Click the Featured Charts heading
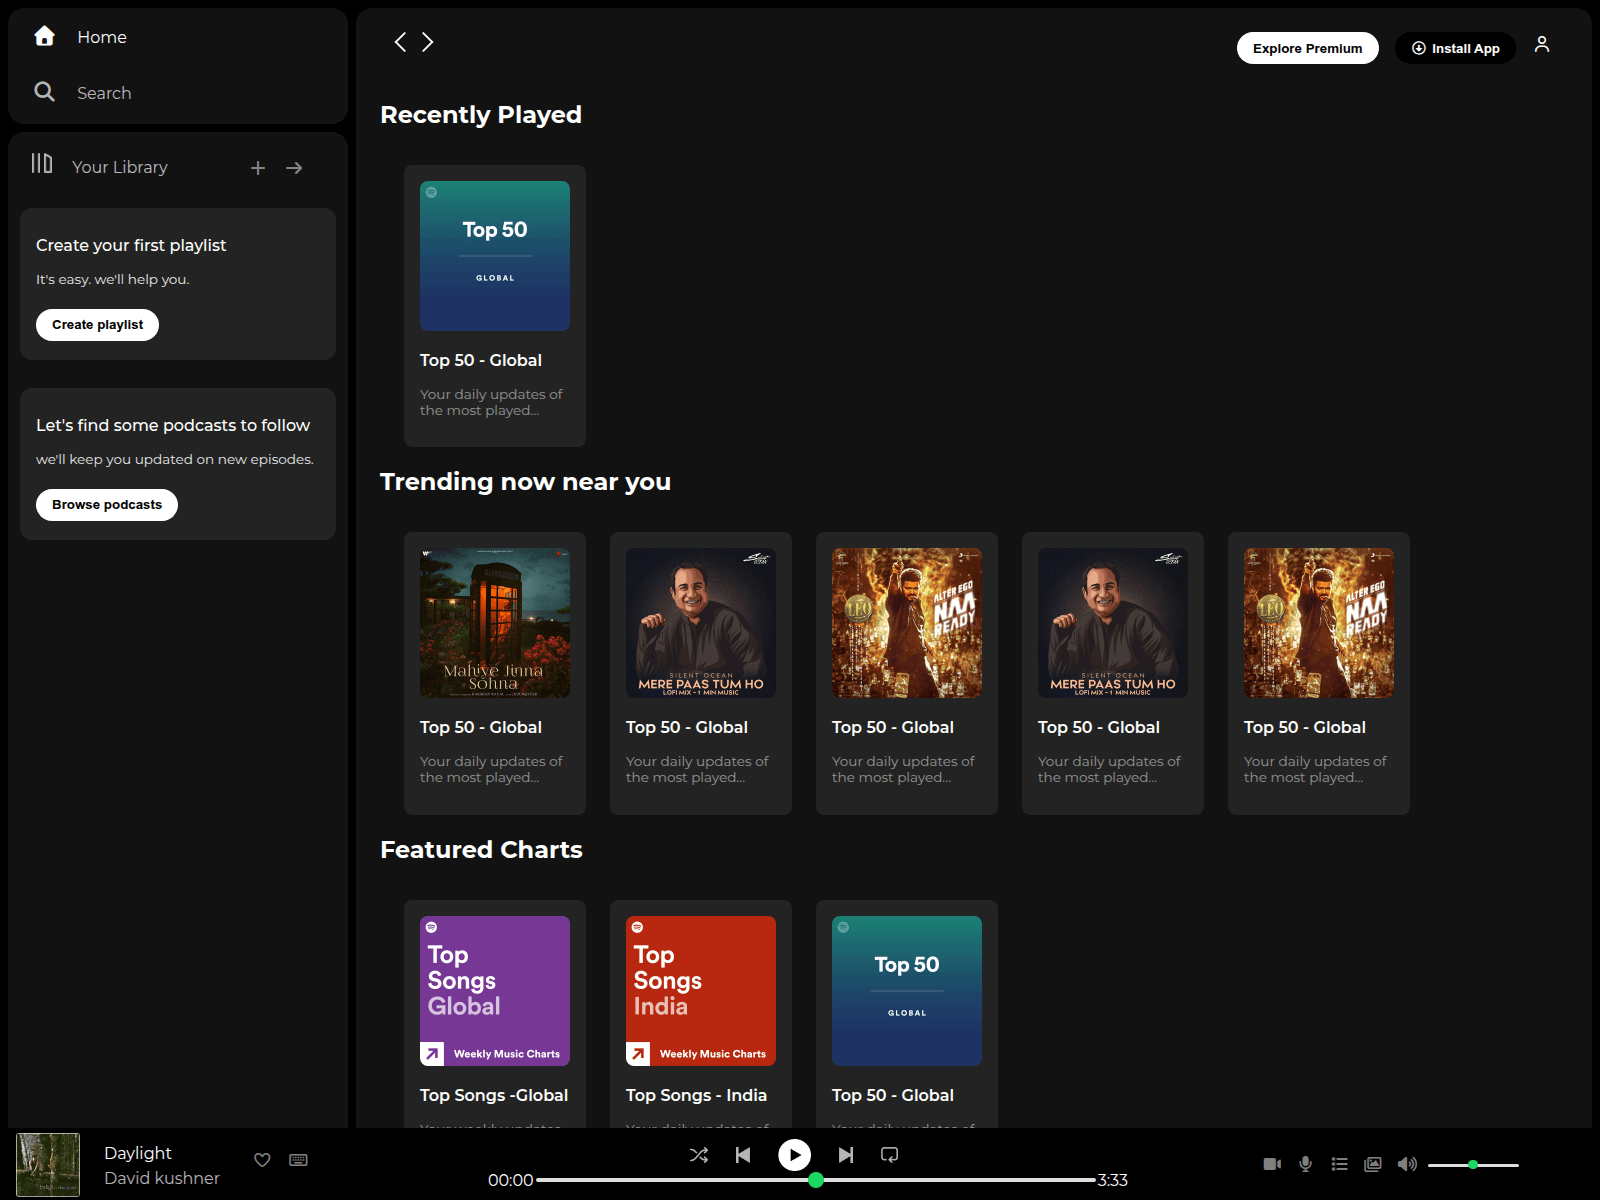The height and width of the screenshot is (1200, 1600). coord(481,850)
